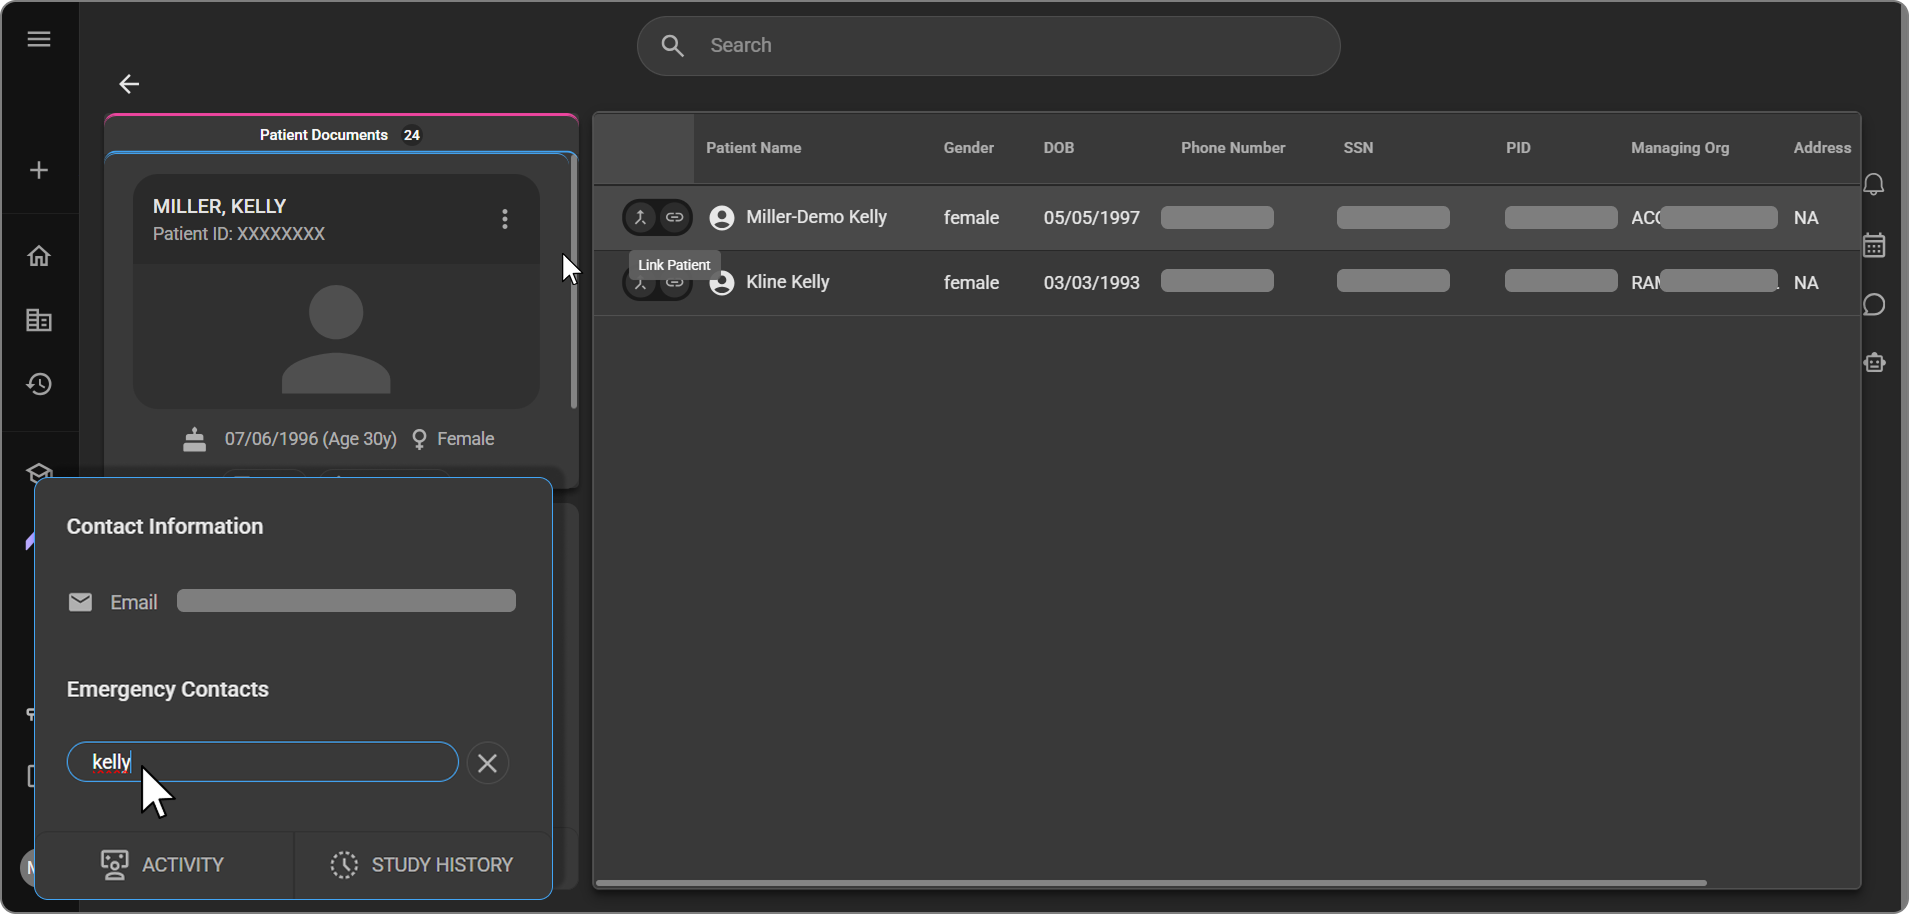Click the birthday cake icon beside 07/06/1996
Viewport: 1909px width, 914px height.
pos(195,439)
